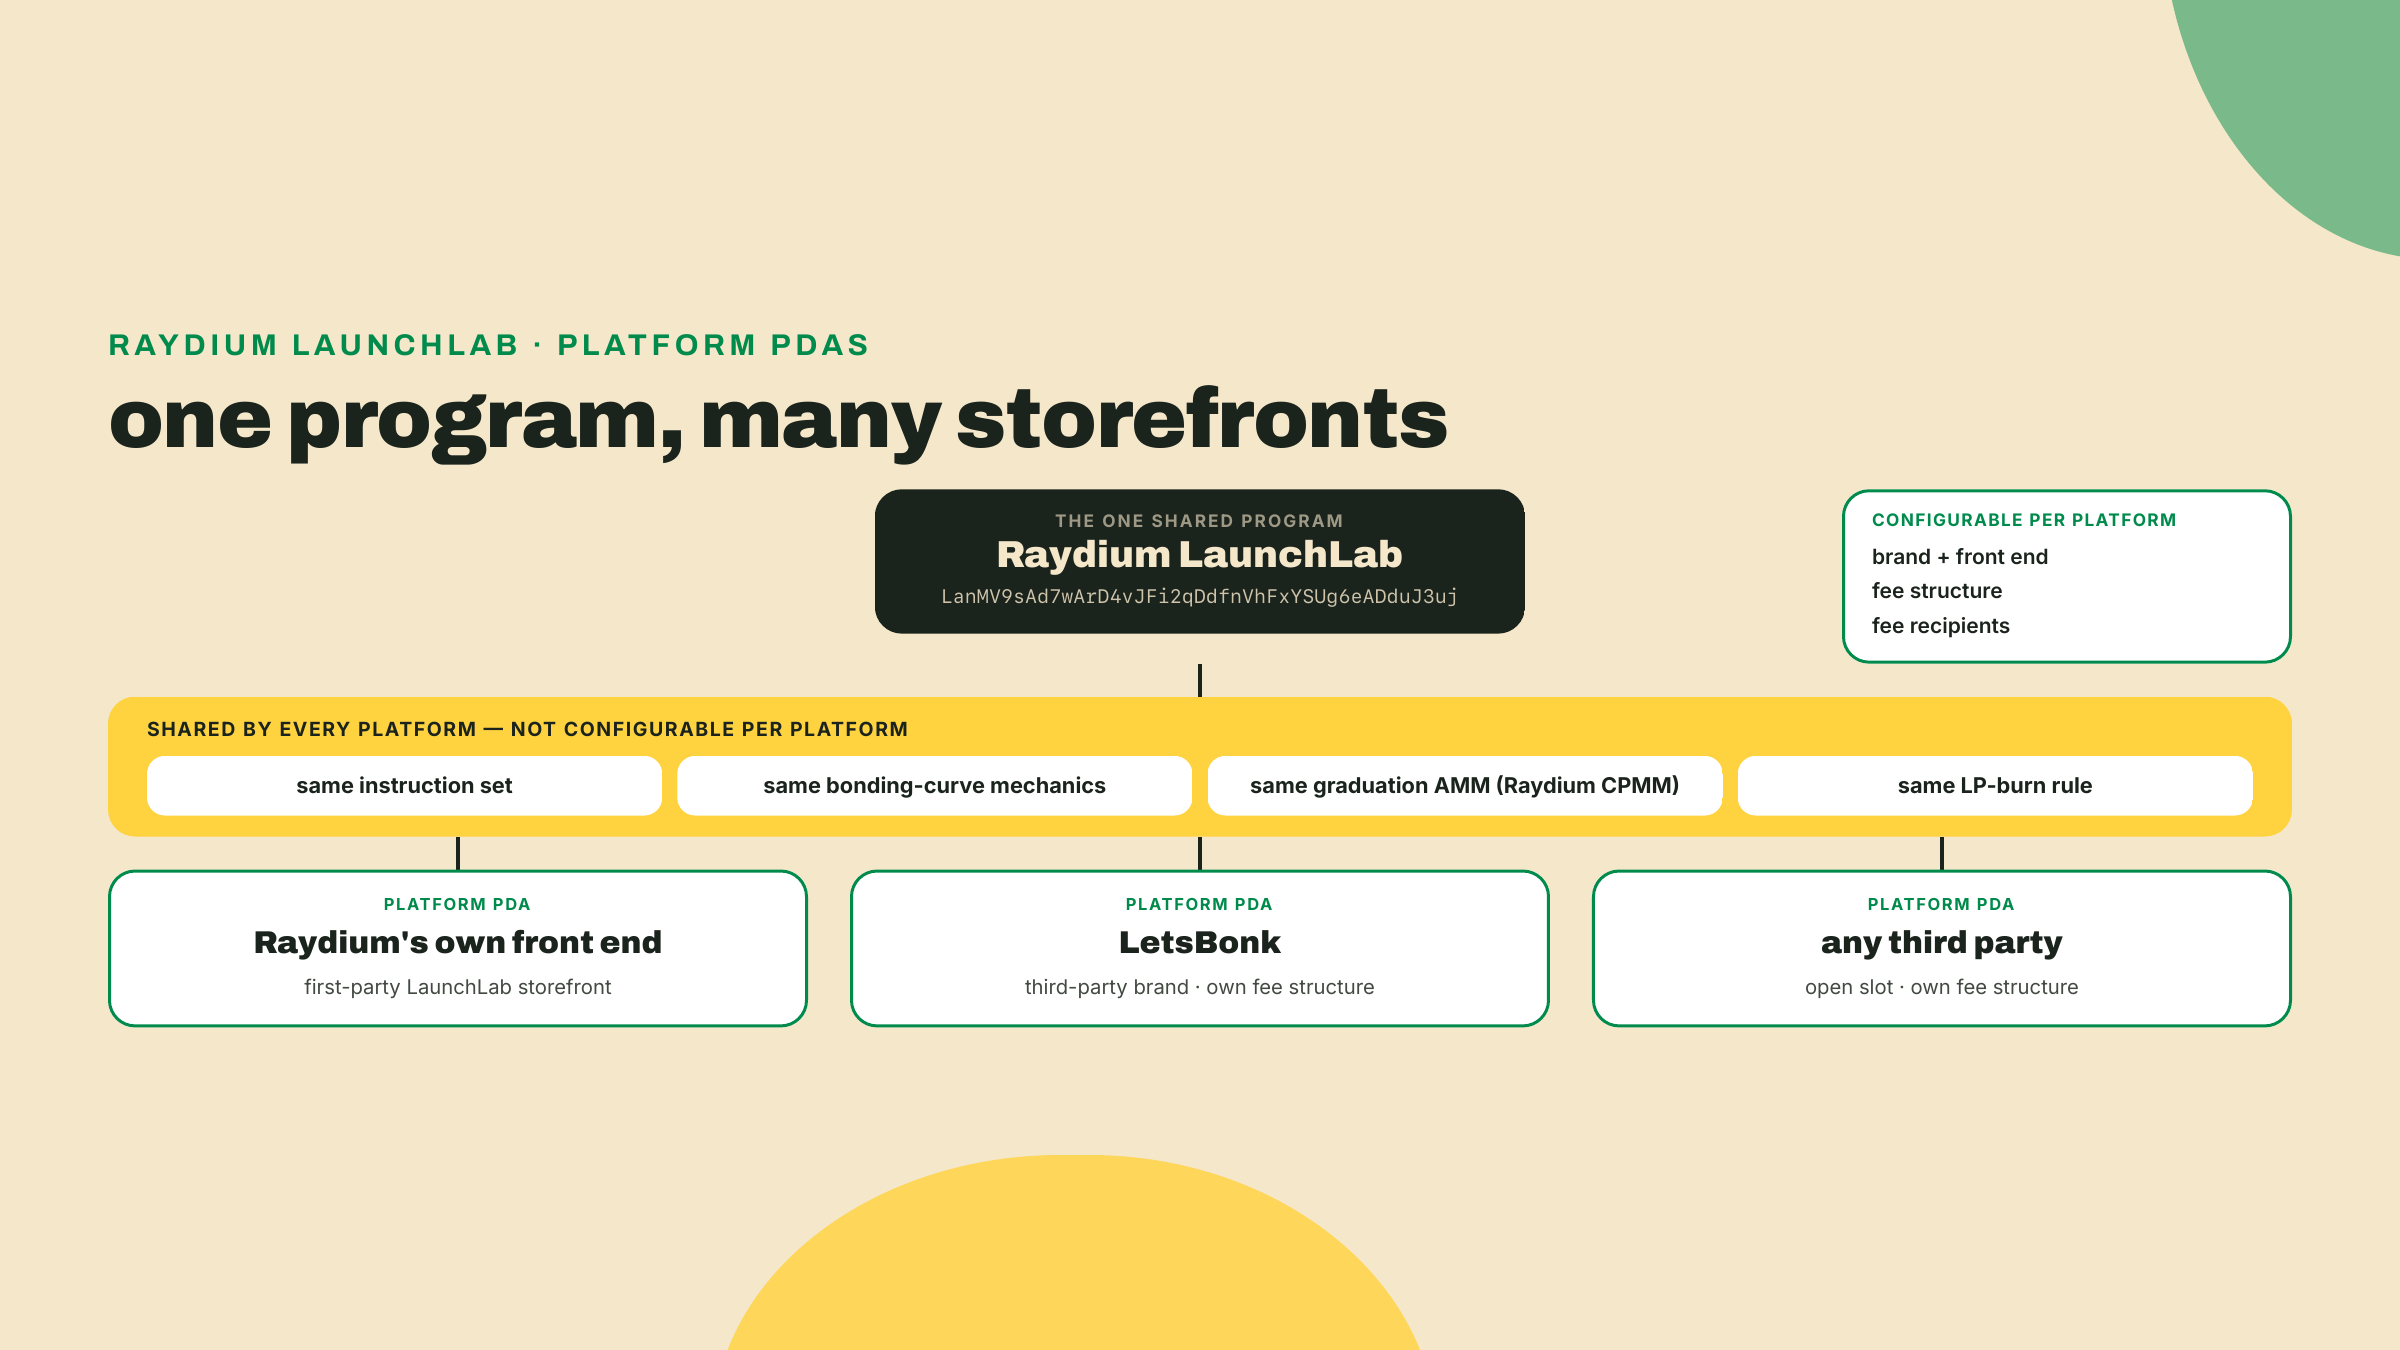This screenshot has height=1350, width=2400.
Task: Click "THE ONE SHARED PROGRAM" label
Action: (1199, 521)
